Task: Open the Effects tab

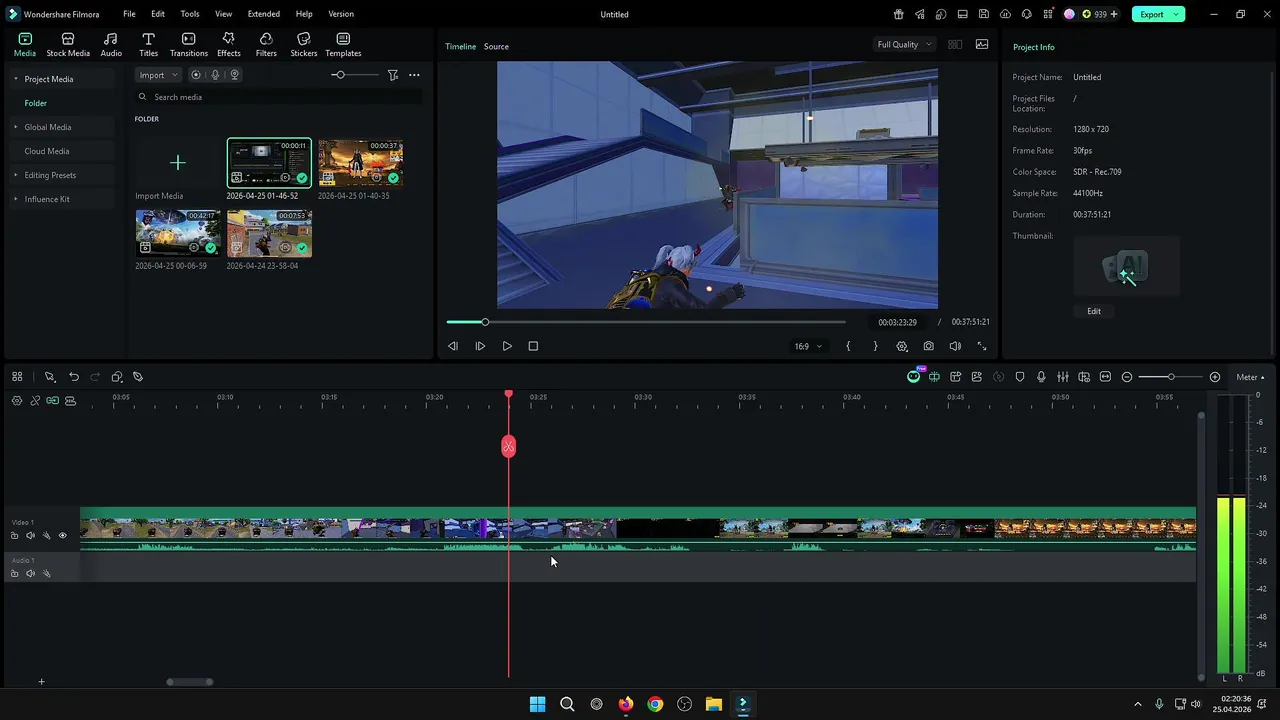Action: tap(229, 44)
